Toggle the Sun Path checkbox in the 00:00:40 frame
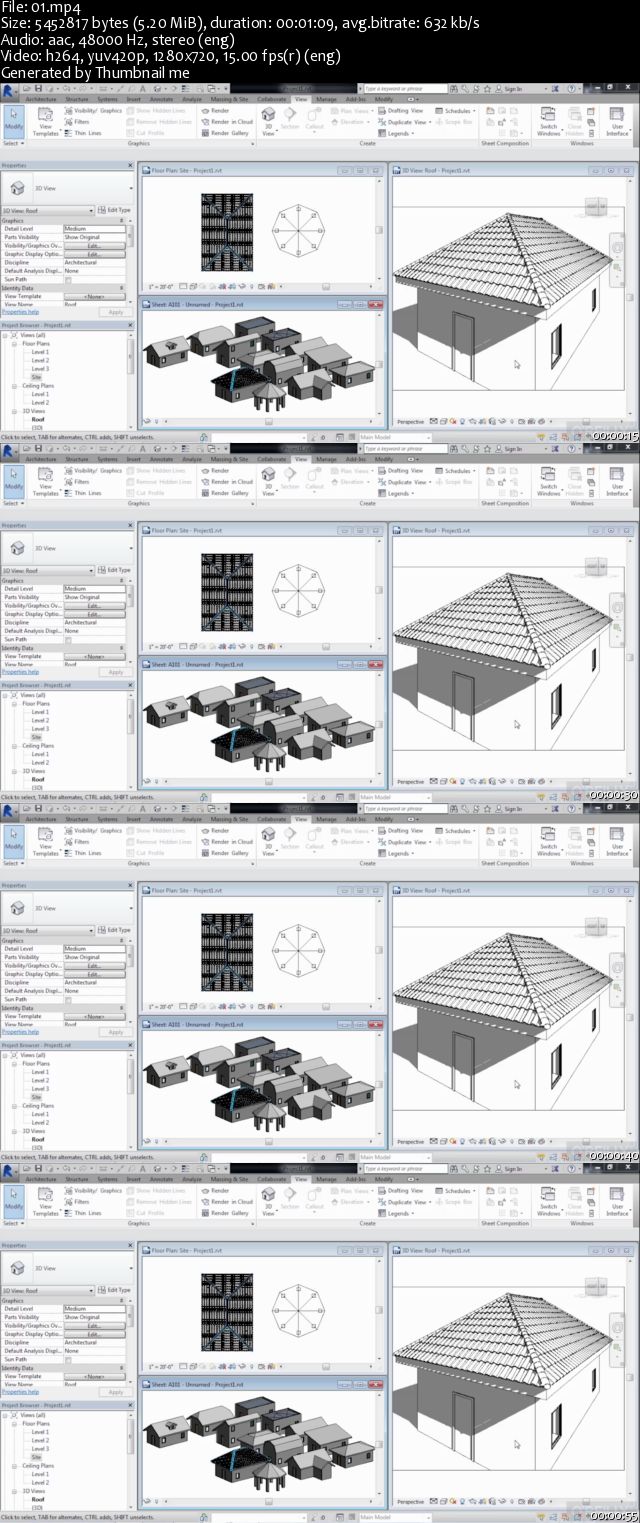640x1523 pixels. [68, 999]
